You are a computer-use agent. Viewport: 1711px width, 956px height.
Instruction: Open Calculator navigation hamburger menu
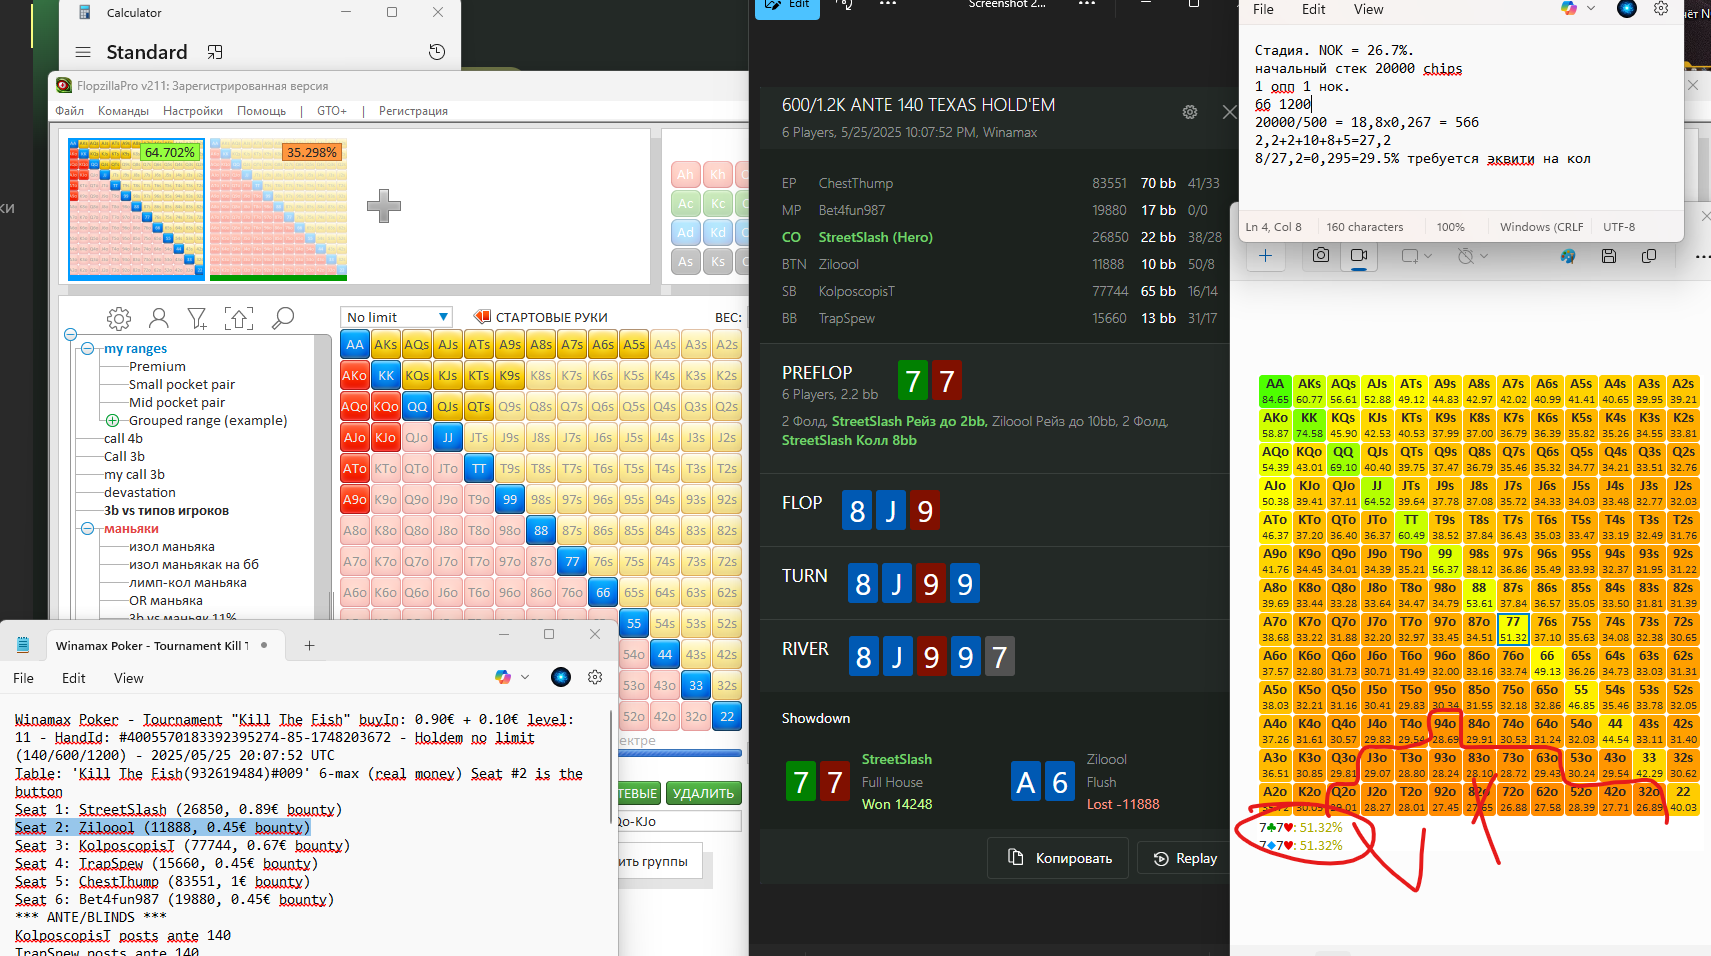coord(83,52)
